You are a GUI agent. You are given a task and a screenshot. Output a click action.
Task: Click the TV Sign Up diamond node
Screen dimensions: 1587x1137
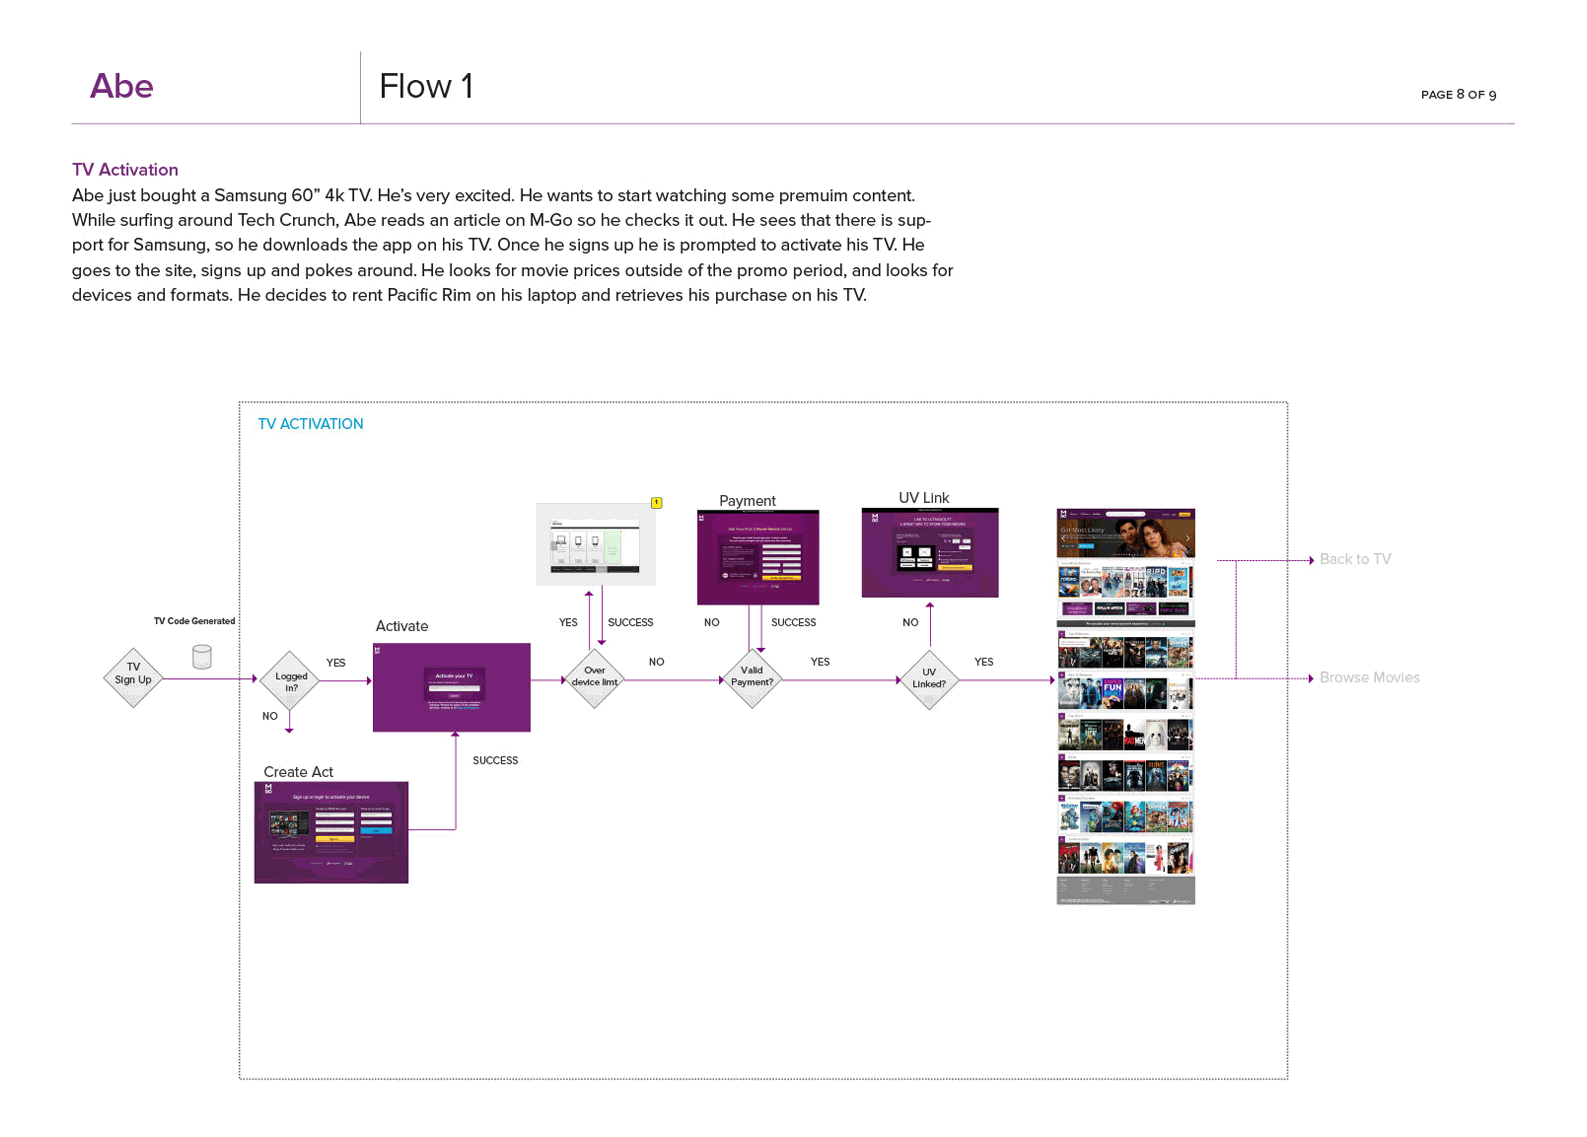[x=133, y=678]
